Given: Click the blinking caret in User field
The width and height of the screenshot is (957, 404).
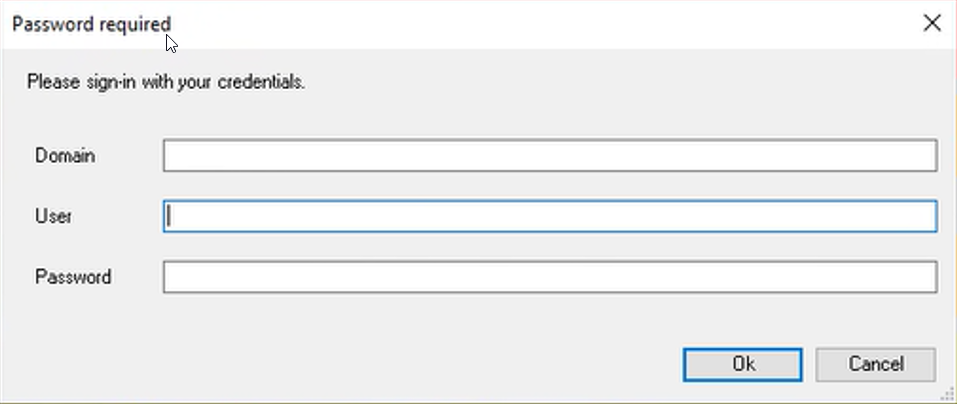Looking at the screenshot, I should pyautogui.click(x=169, y=216).
